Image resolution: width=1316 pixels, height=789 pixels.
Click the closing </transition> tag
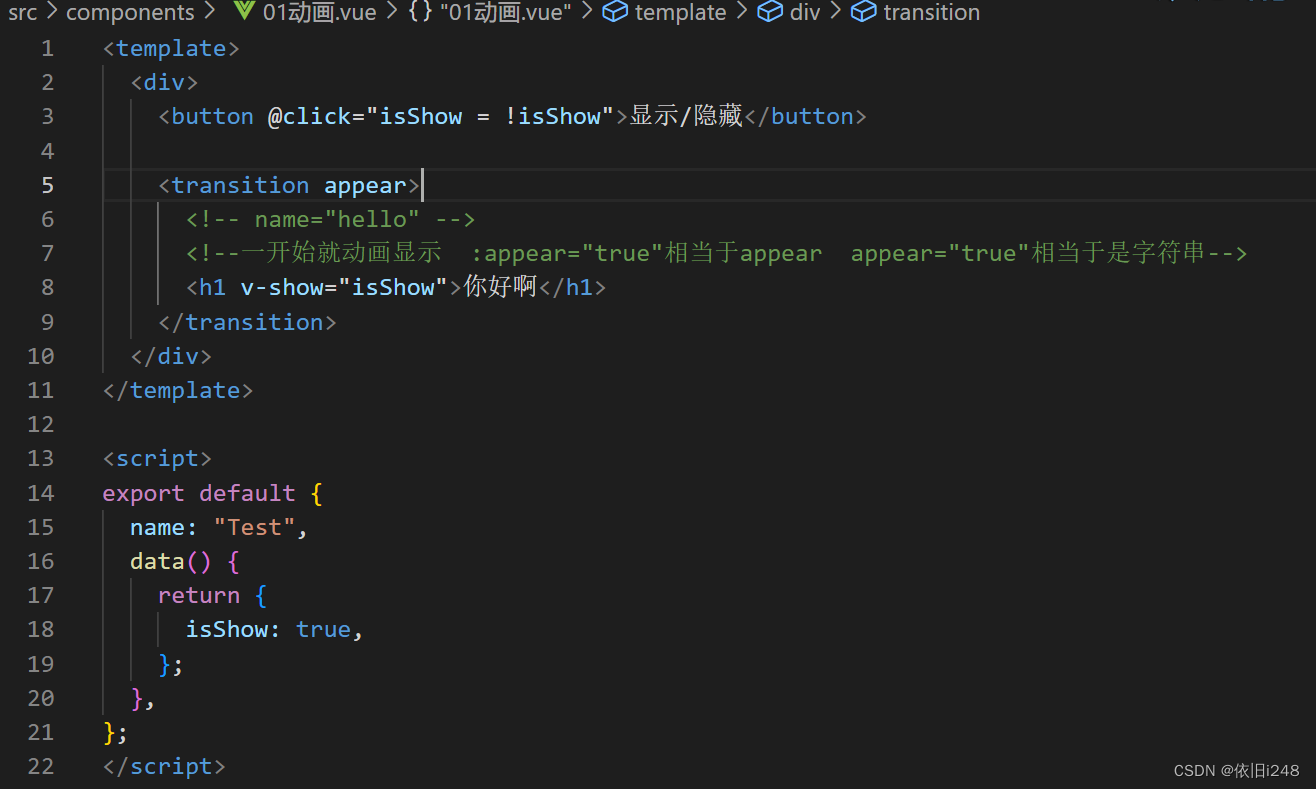(247, 322)
